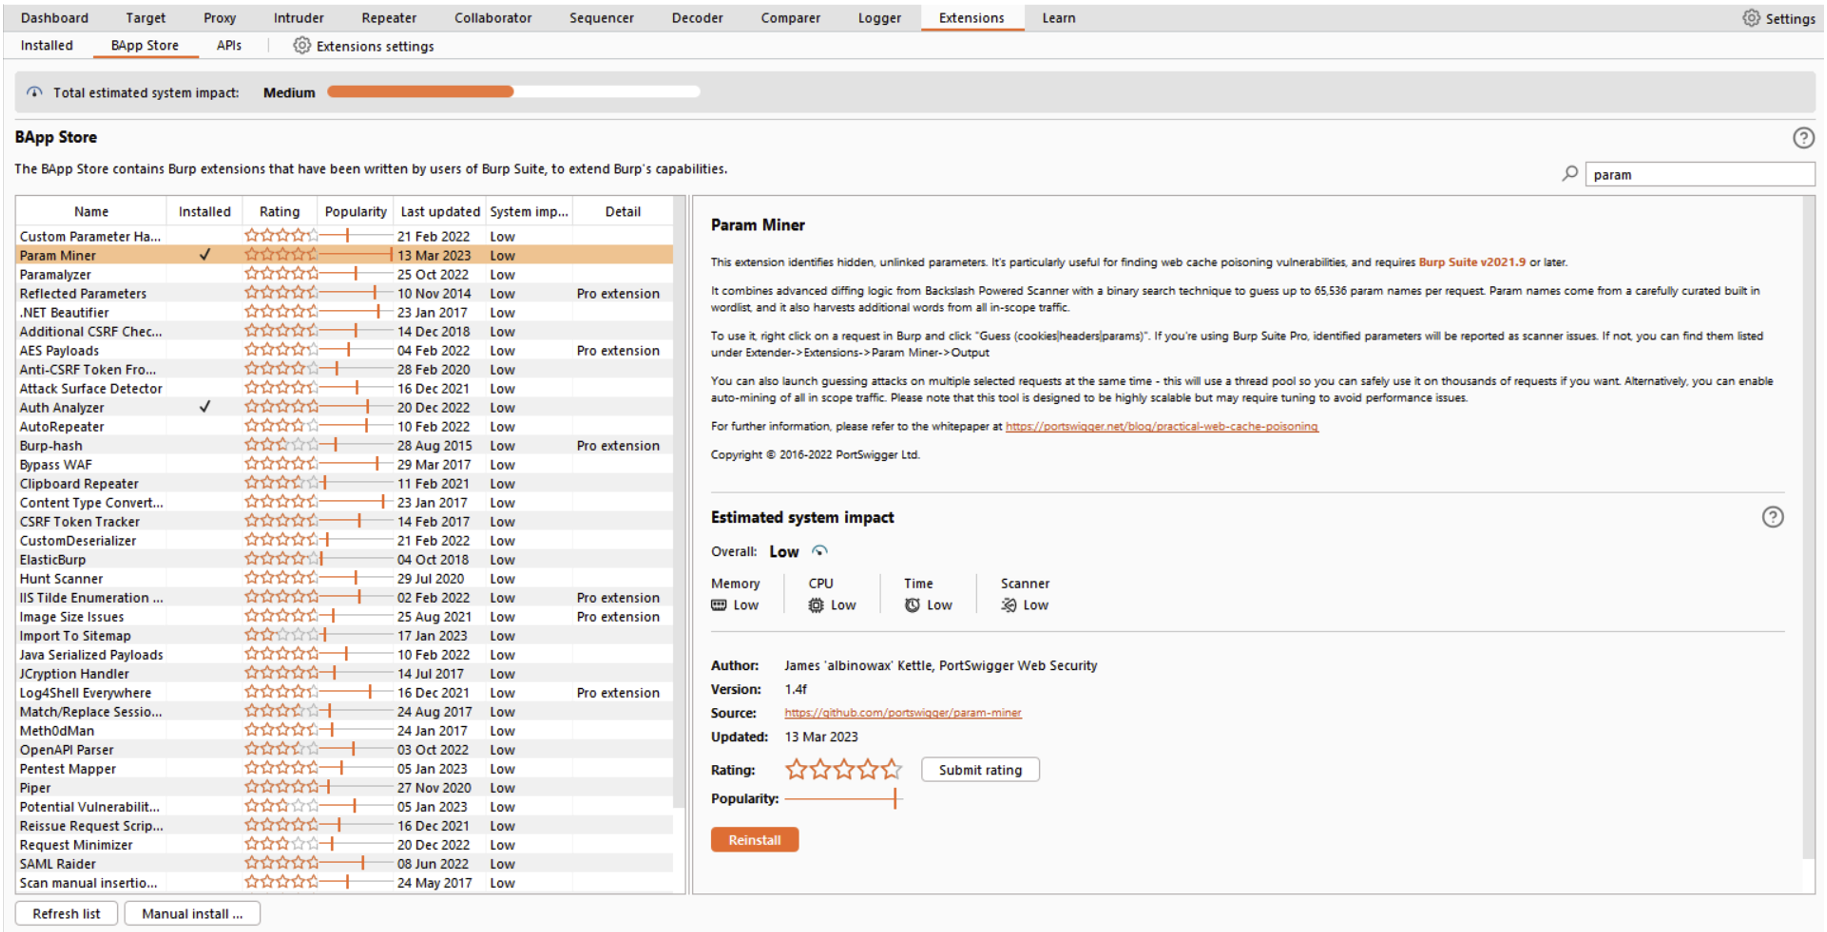
Task: Click the Scanner impact icon
Action: (x=1009, y=605)
